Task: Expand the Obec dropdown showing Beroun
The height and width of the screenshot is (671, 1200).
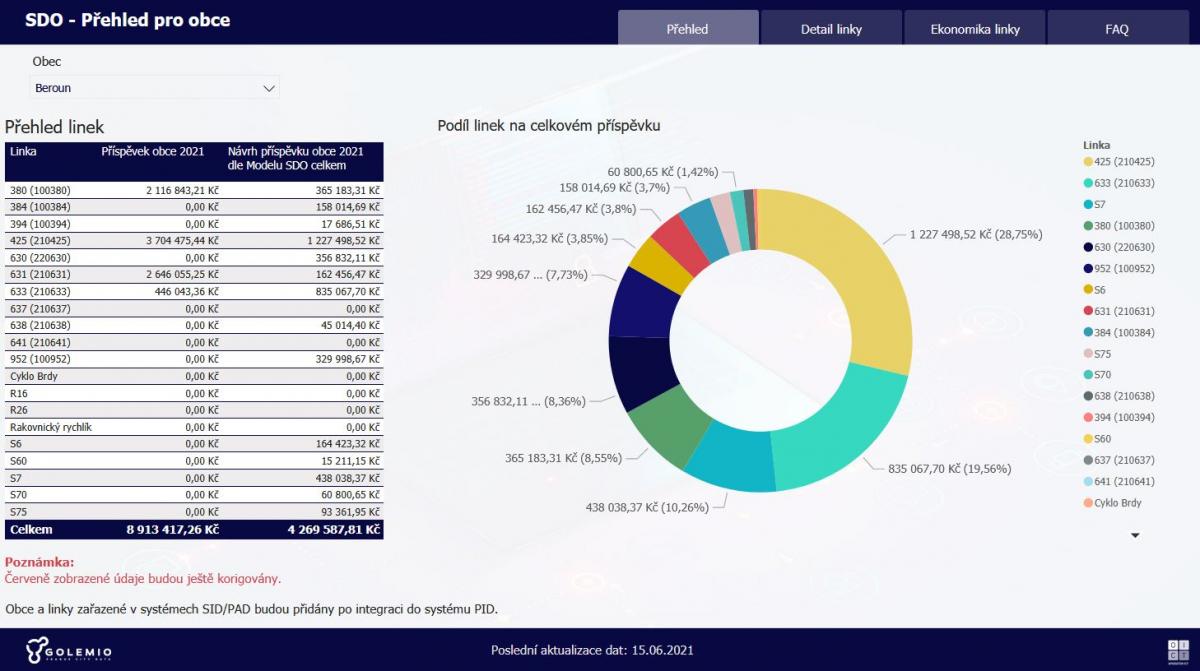Action: (x=155, y=88)
